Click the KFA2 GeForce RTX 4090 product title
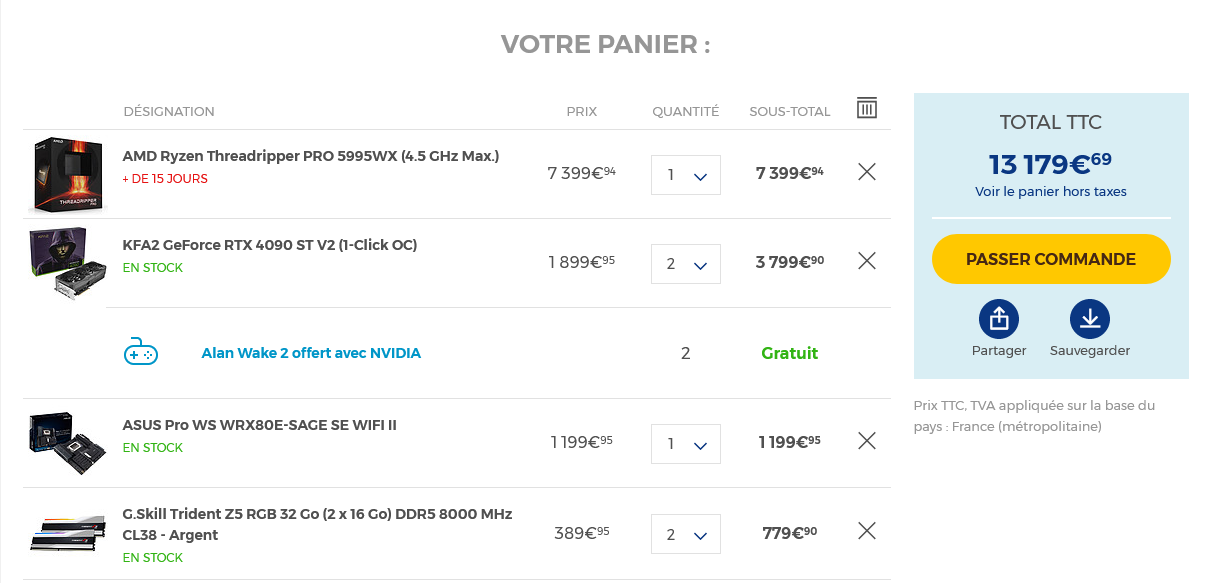Screen dimensions: 1210x583 click(270, 245)
